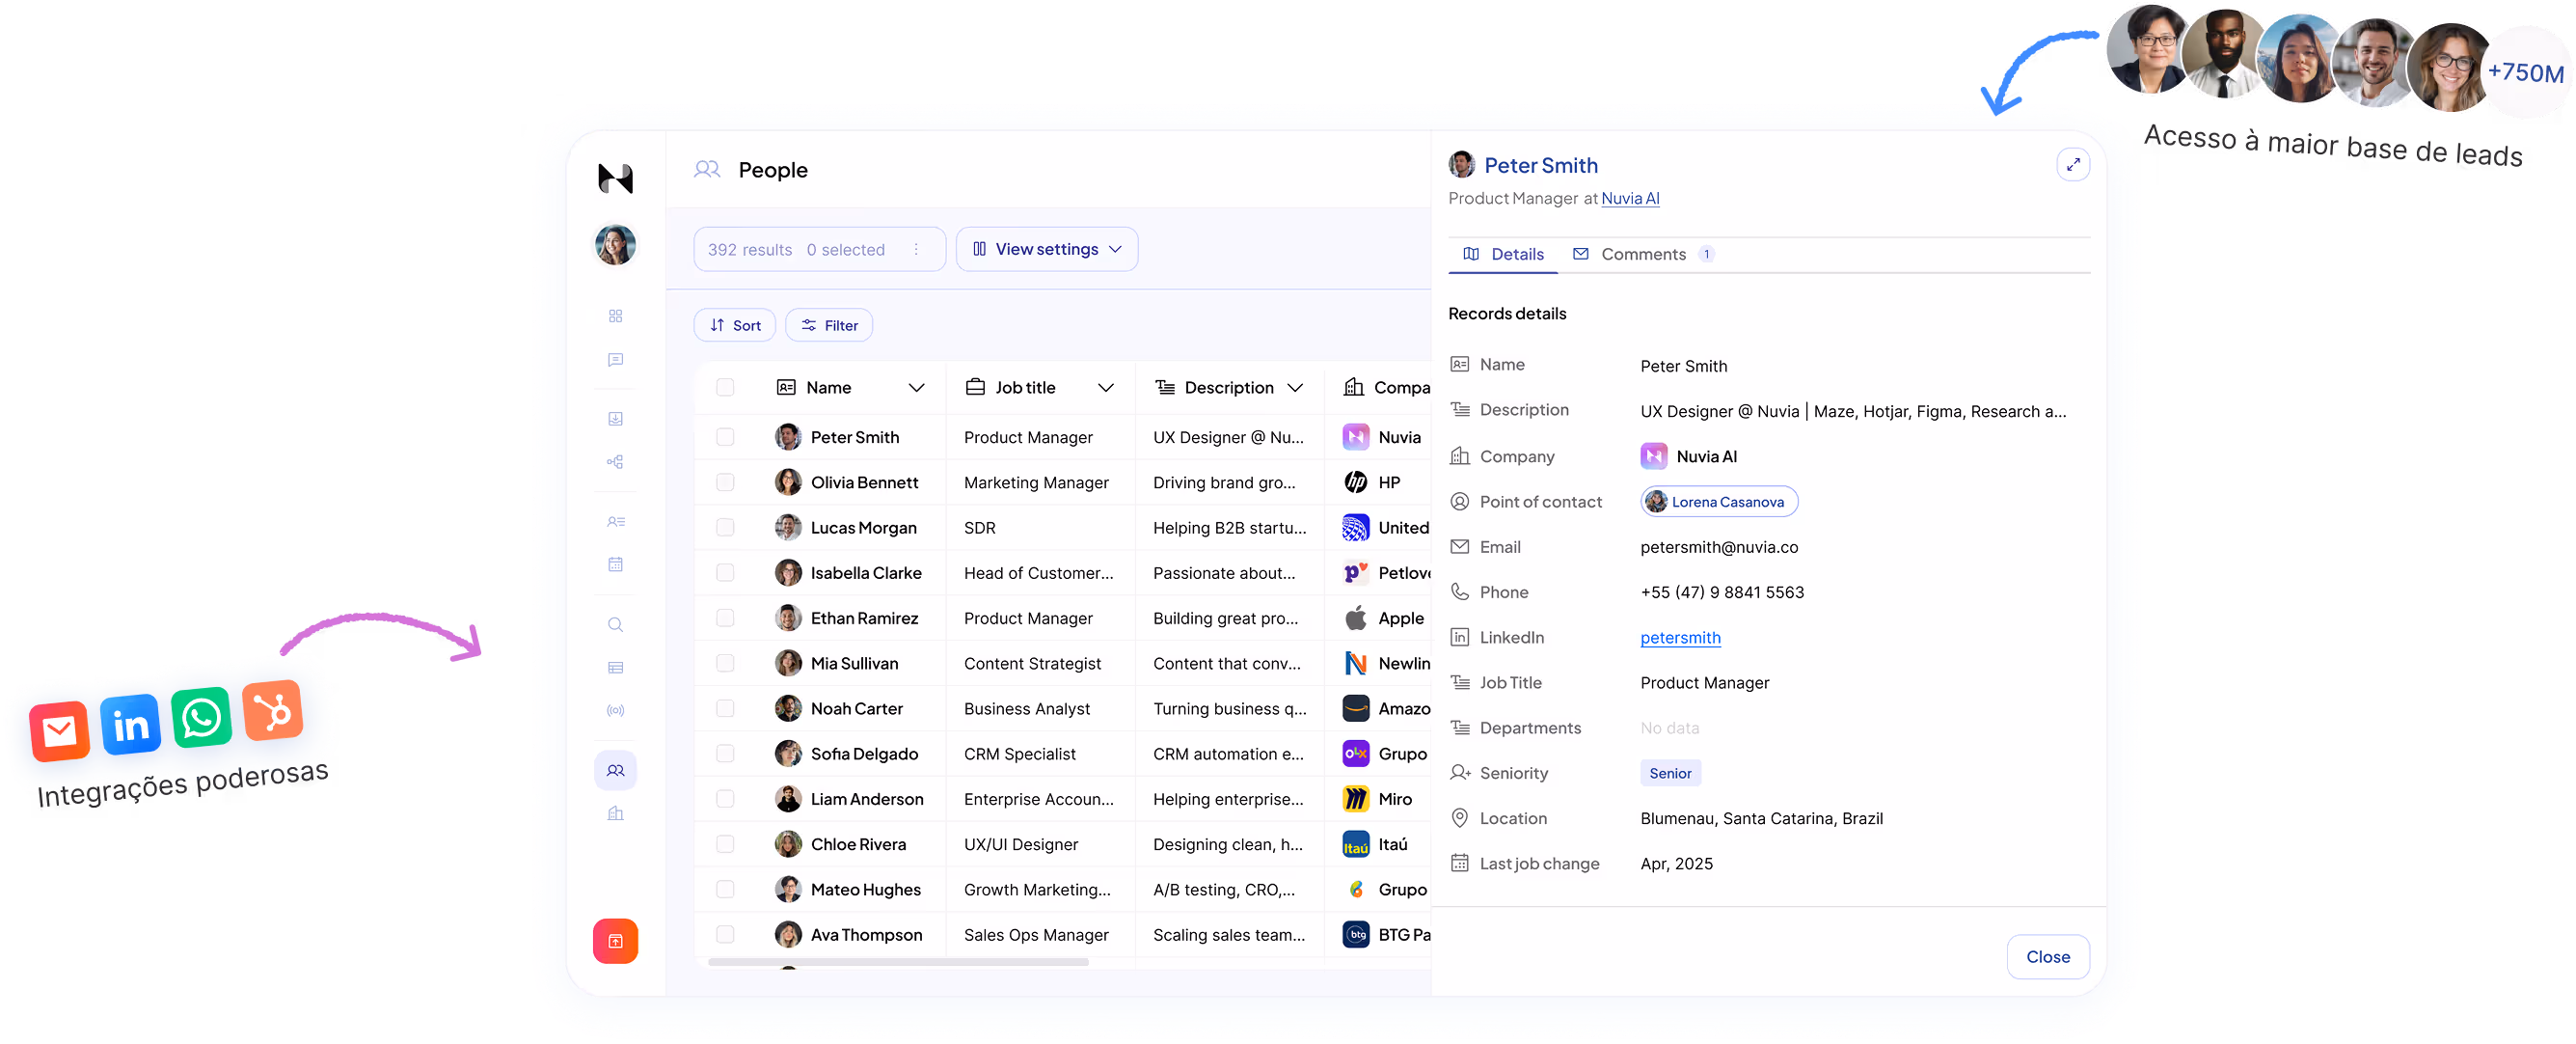The height and width of the screenshot is (1044, 2576).
Task: Open the petersmith LinkedIn link
Action: coord(1679,638)
